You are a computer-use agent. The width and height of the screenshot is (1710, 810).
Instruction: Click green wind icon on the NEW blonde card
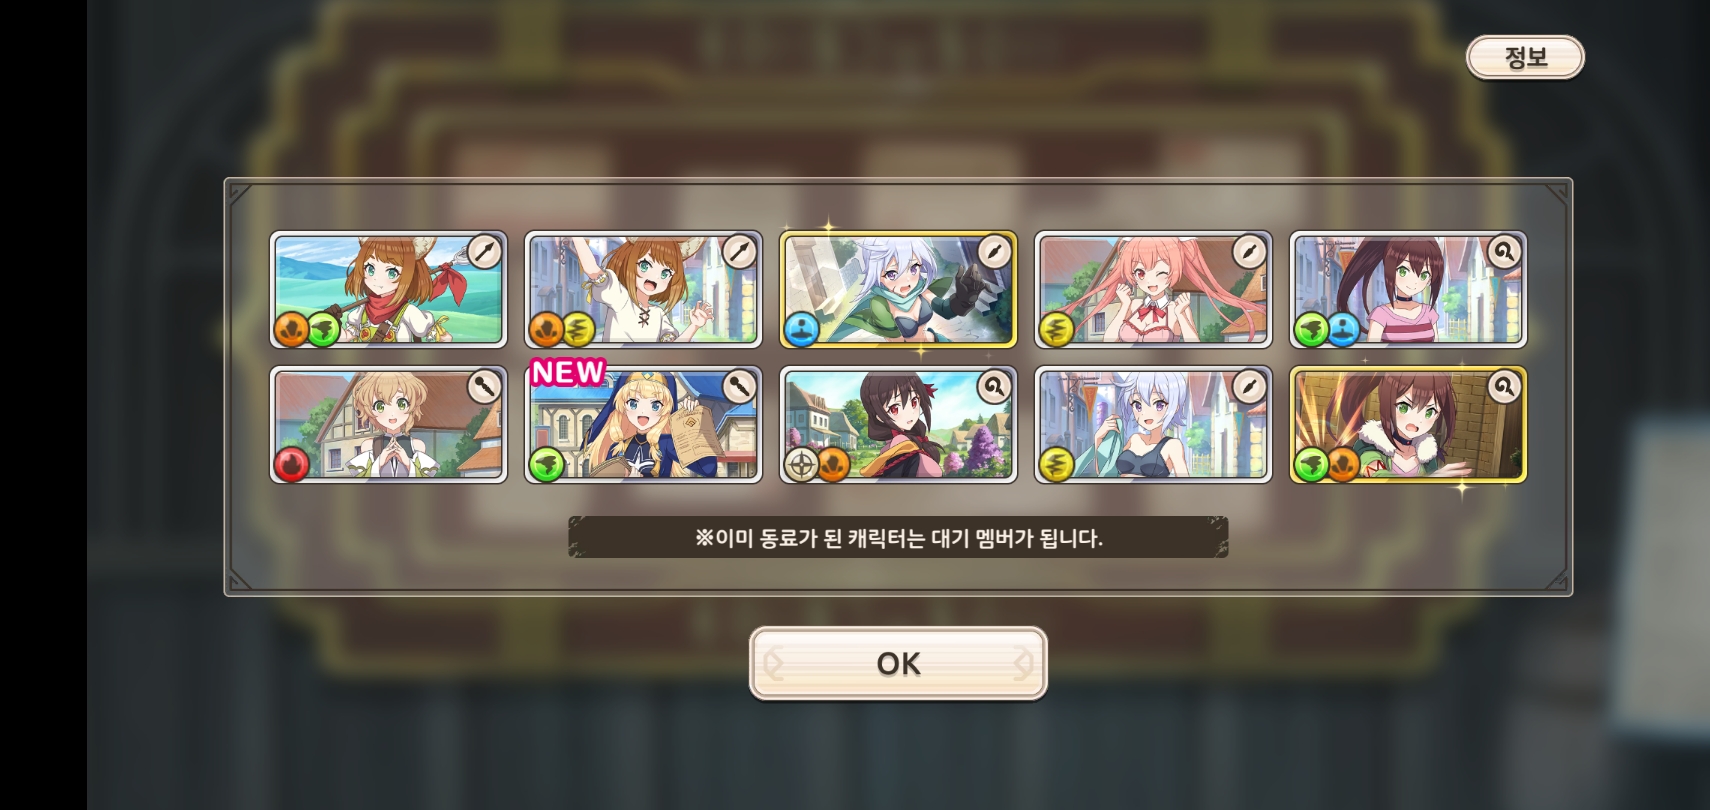pos(546,463)
